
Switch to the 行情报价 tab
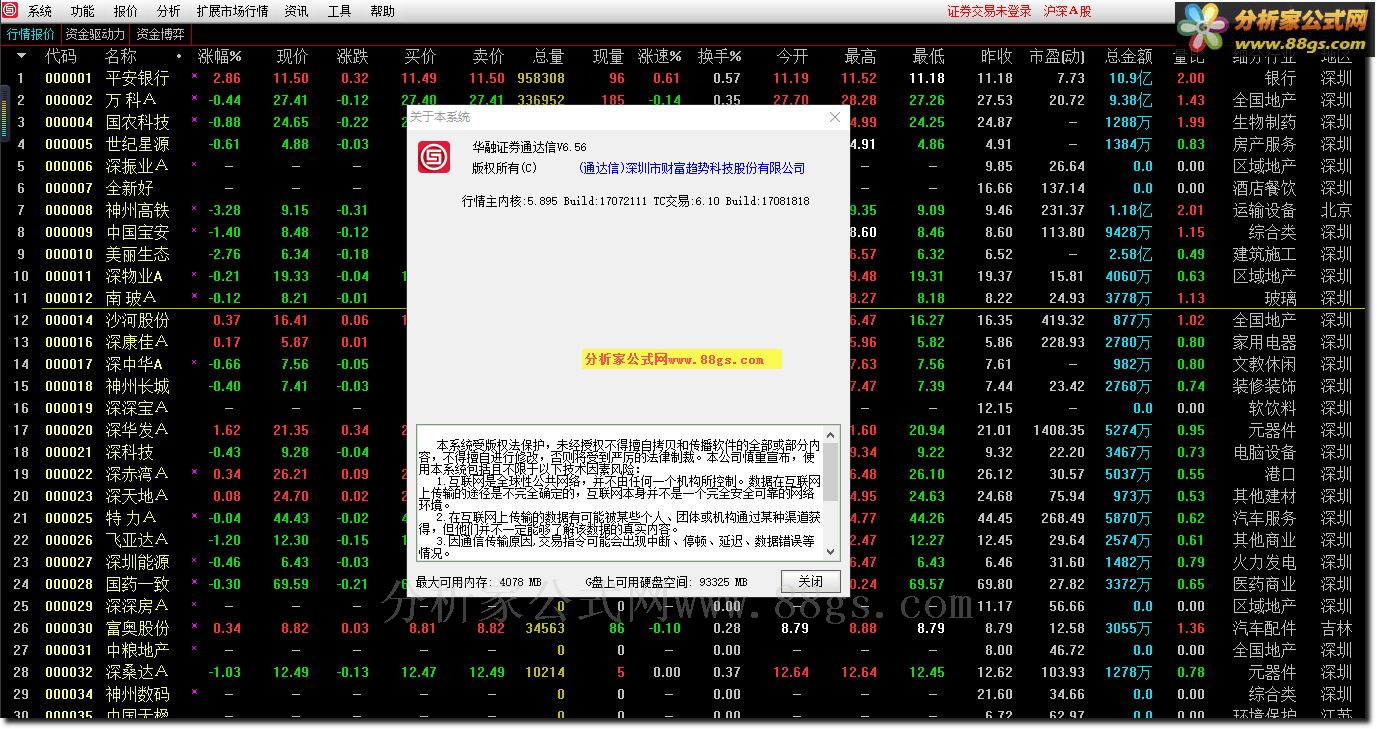(30, 34)
